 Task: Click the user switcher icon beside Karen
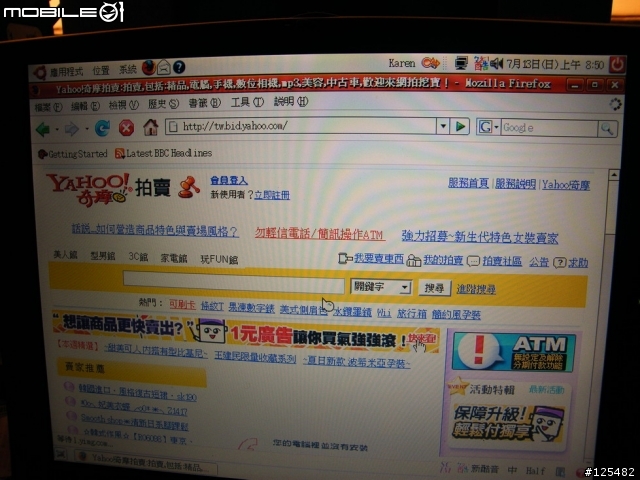(x=430, y=63)
